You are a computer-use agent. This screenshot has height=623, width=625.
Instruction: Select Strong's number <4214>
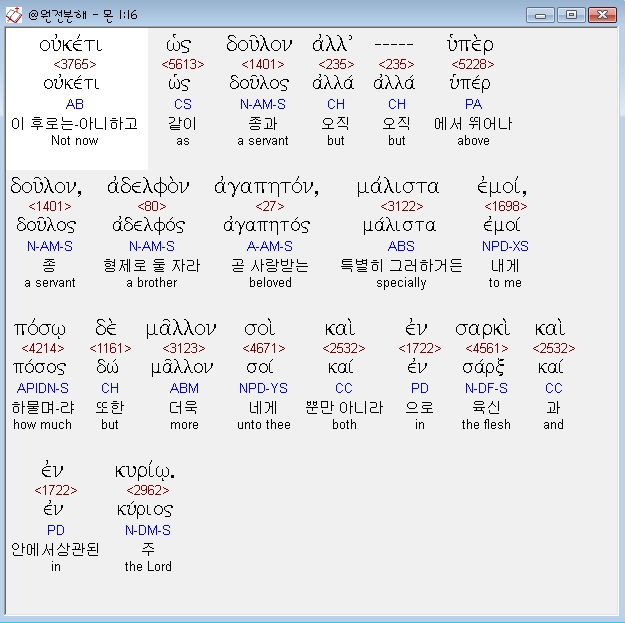click(x=43, y=348)
